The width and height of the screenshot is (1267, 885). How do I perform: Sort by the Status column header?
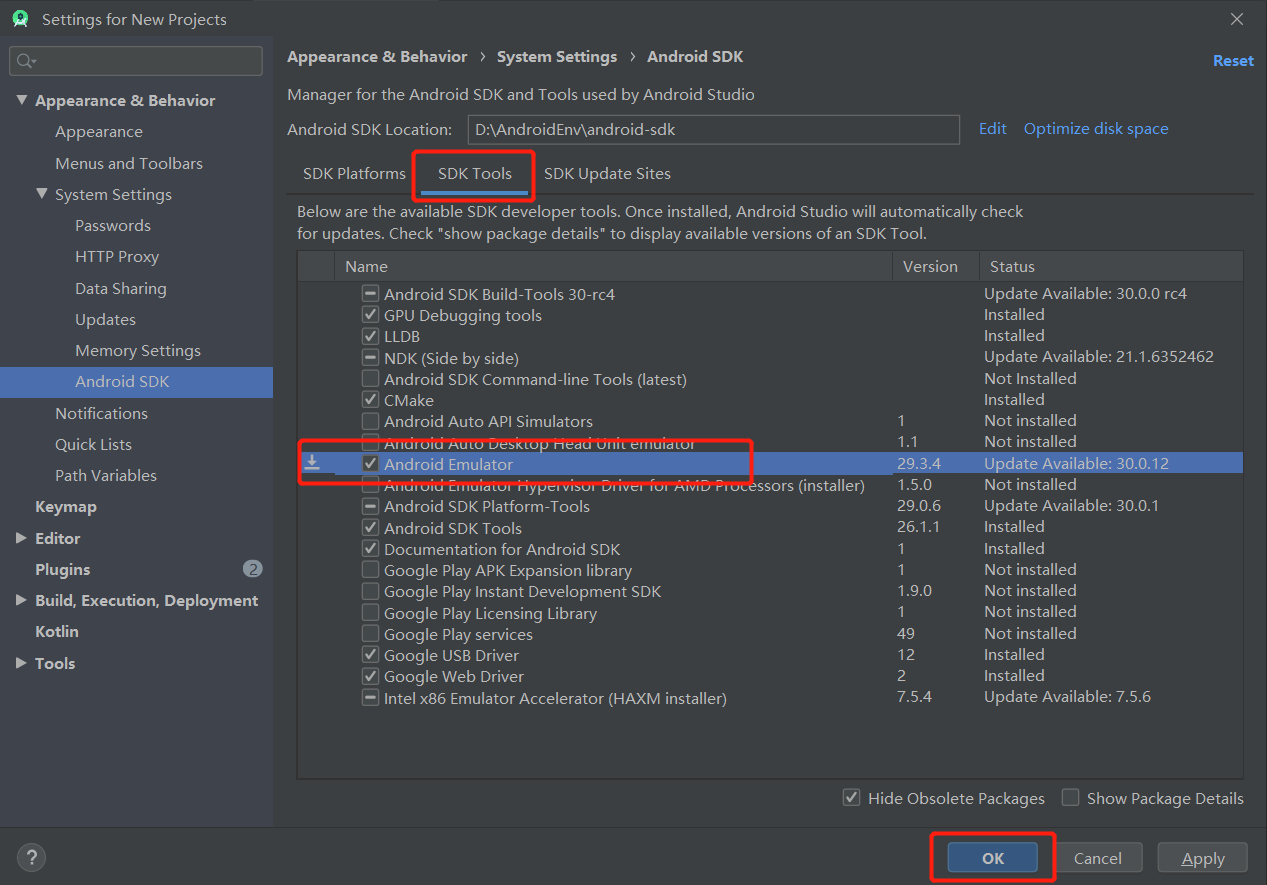tap(1111, 266)
